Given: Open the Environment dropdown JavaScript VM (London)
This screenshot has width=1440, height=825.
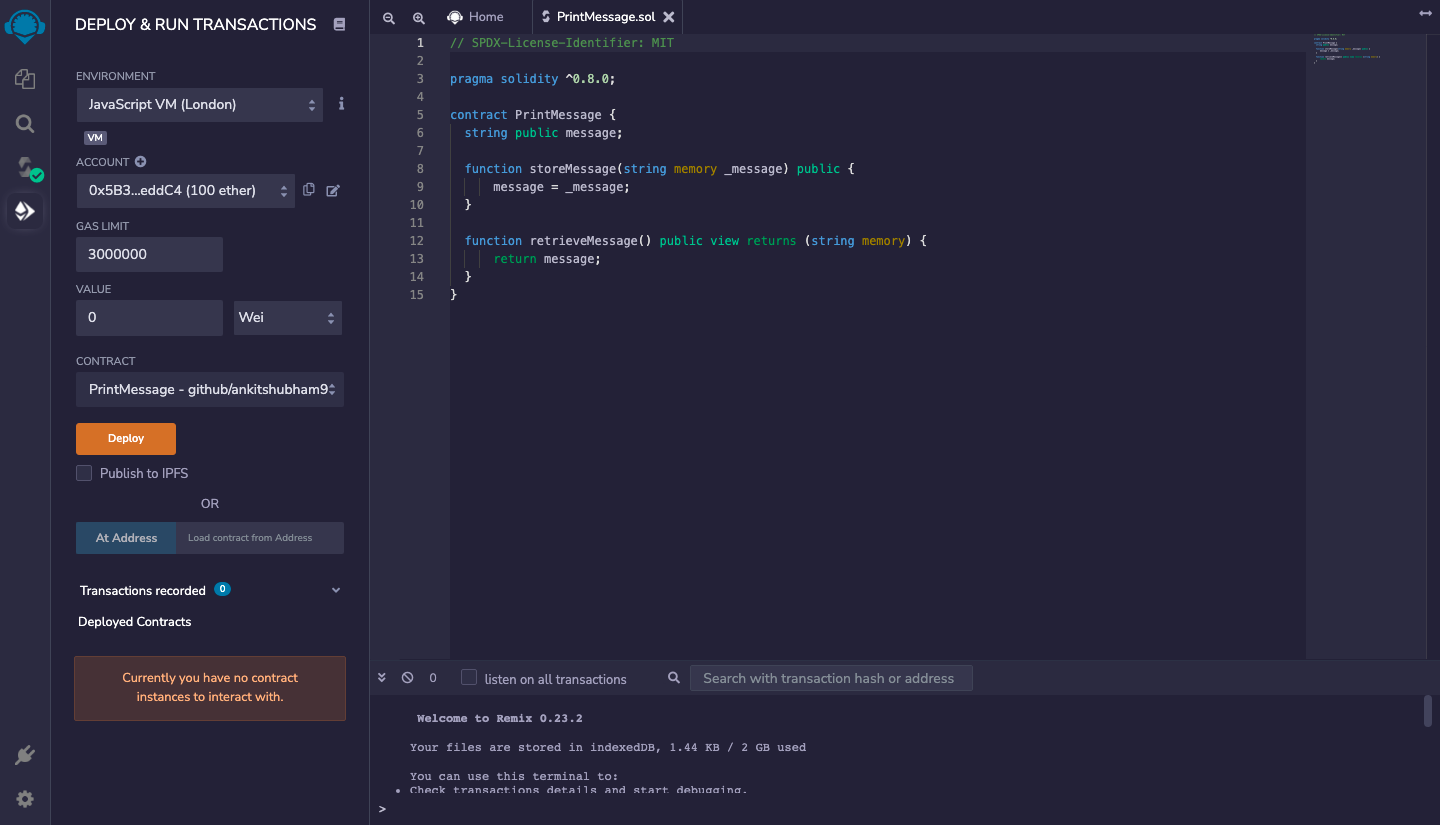Looking at the screenshot, I should pos(199,104).
